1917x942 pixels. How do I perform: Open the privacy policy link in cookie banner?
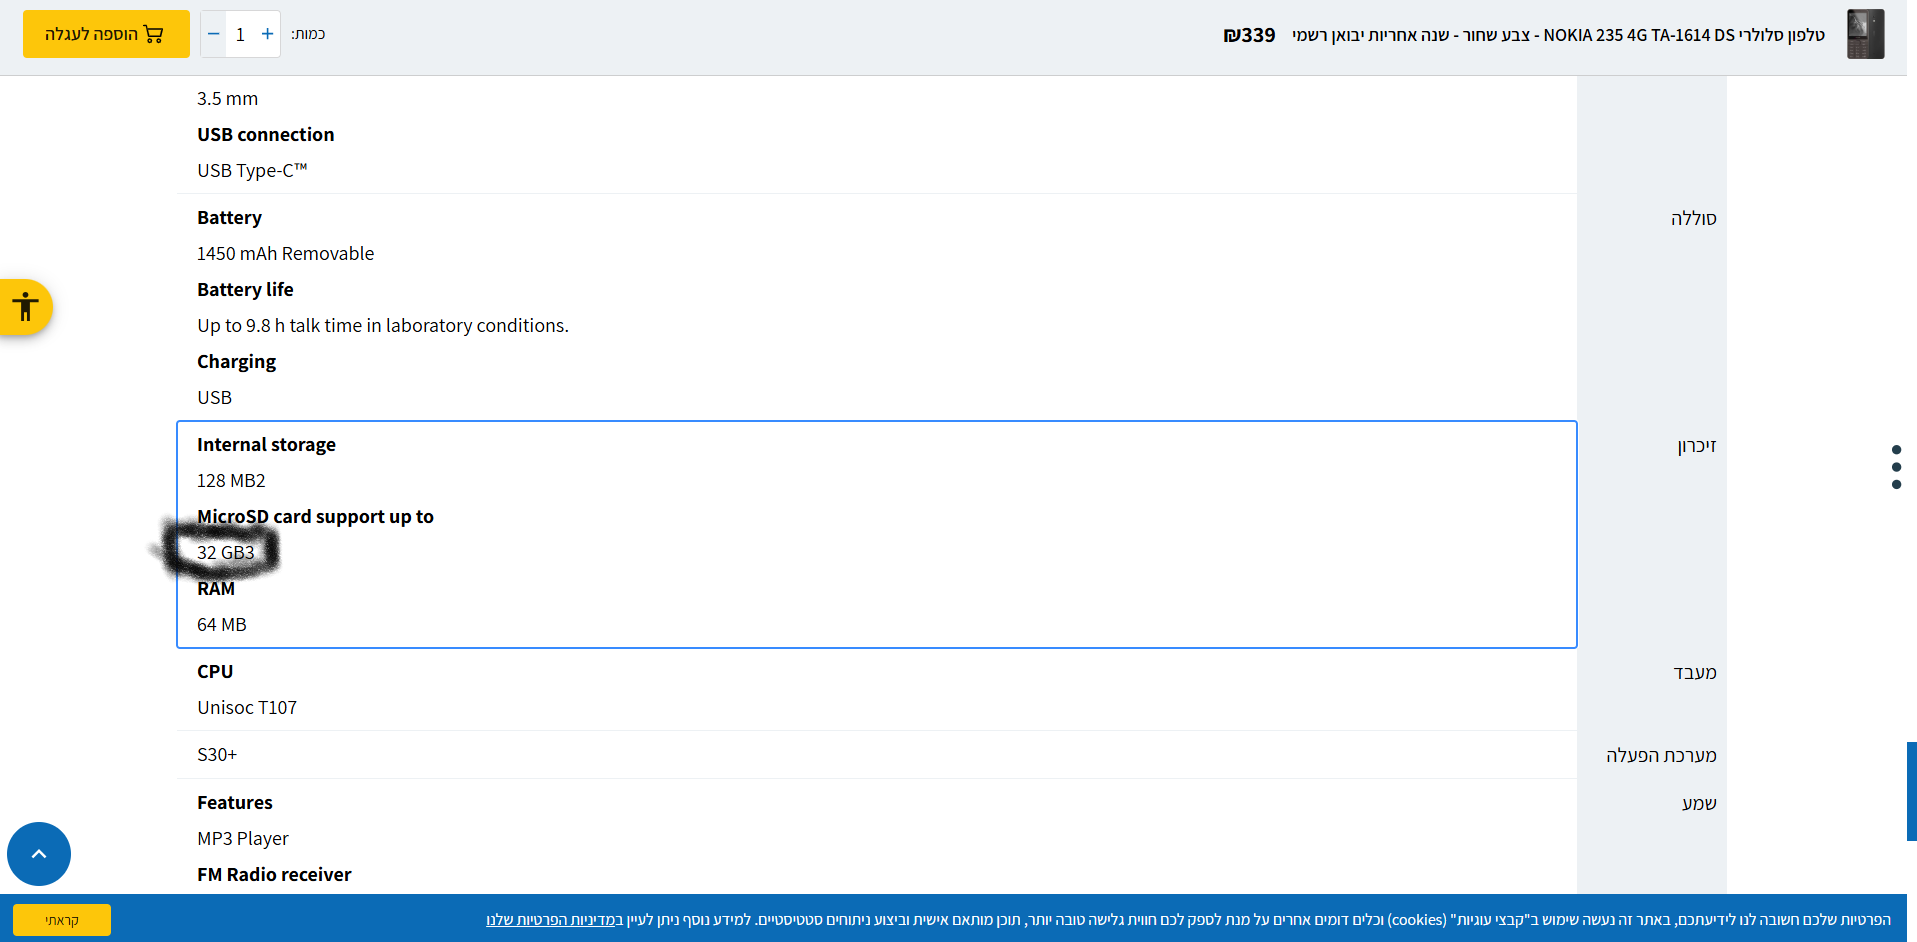554,920
